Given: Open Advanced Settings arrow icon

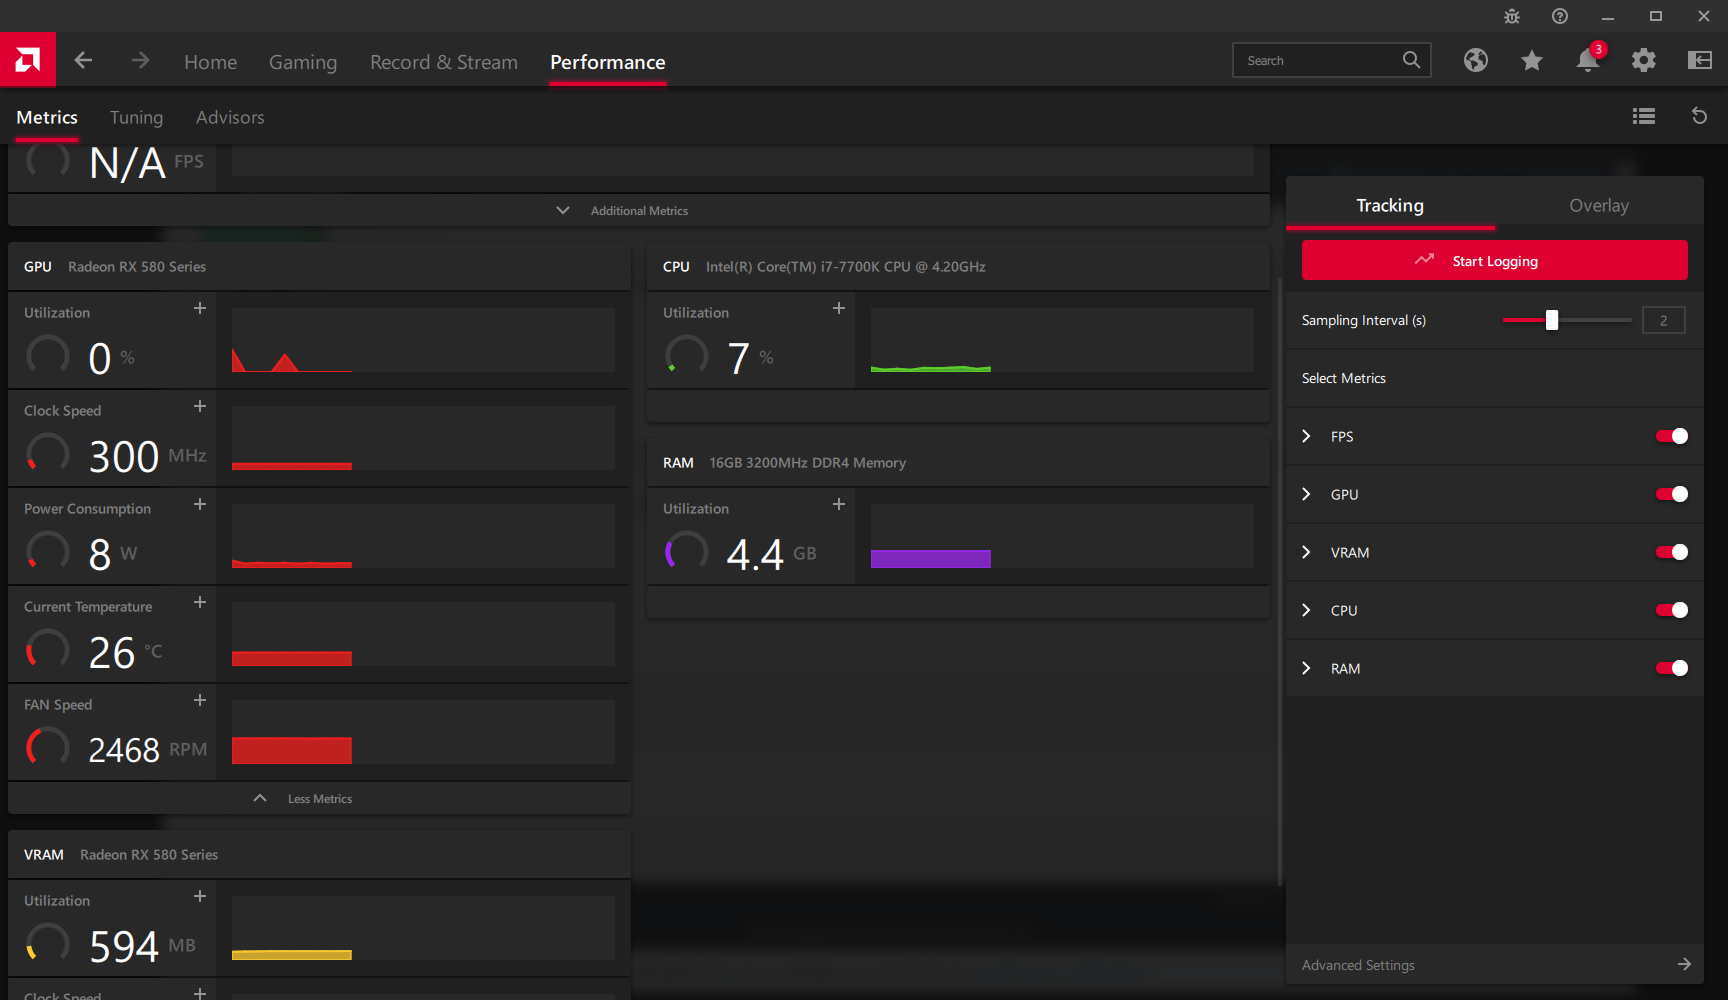Looking at the screenshot, I should click(1684, 964).
